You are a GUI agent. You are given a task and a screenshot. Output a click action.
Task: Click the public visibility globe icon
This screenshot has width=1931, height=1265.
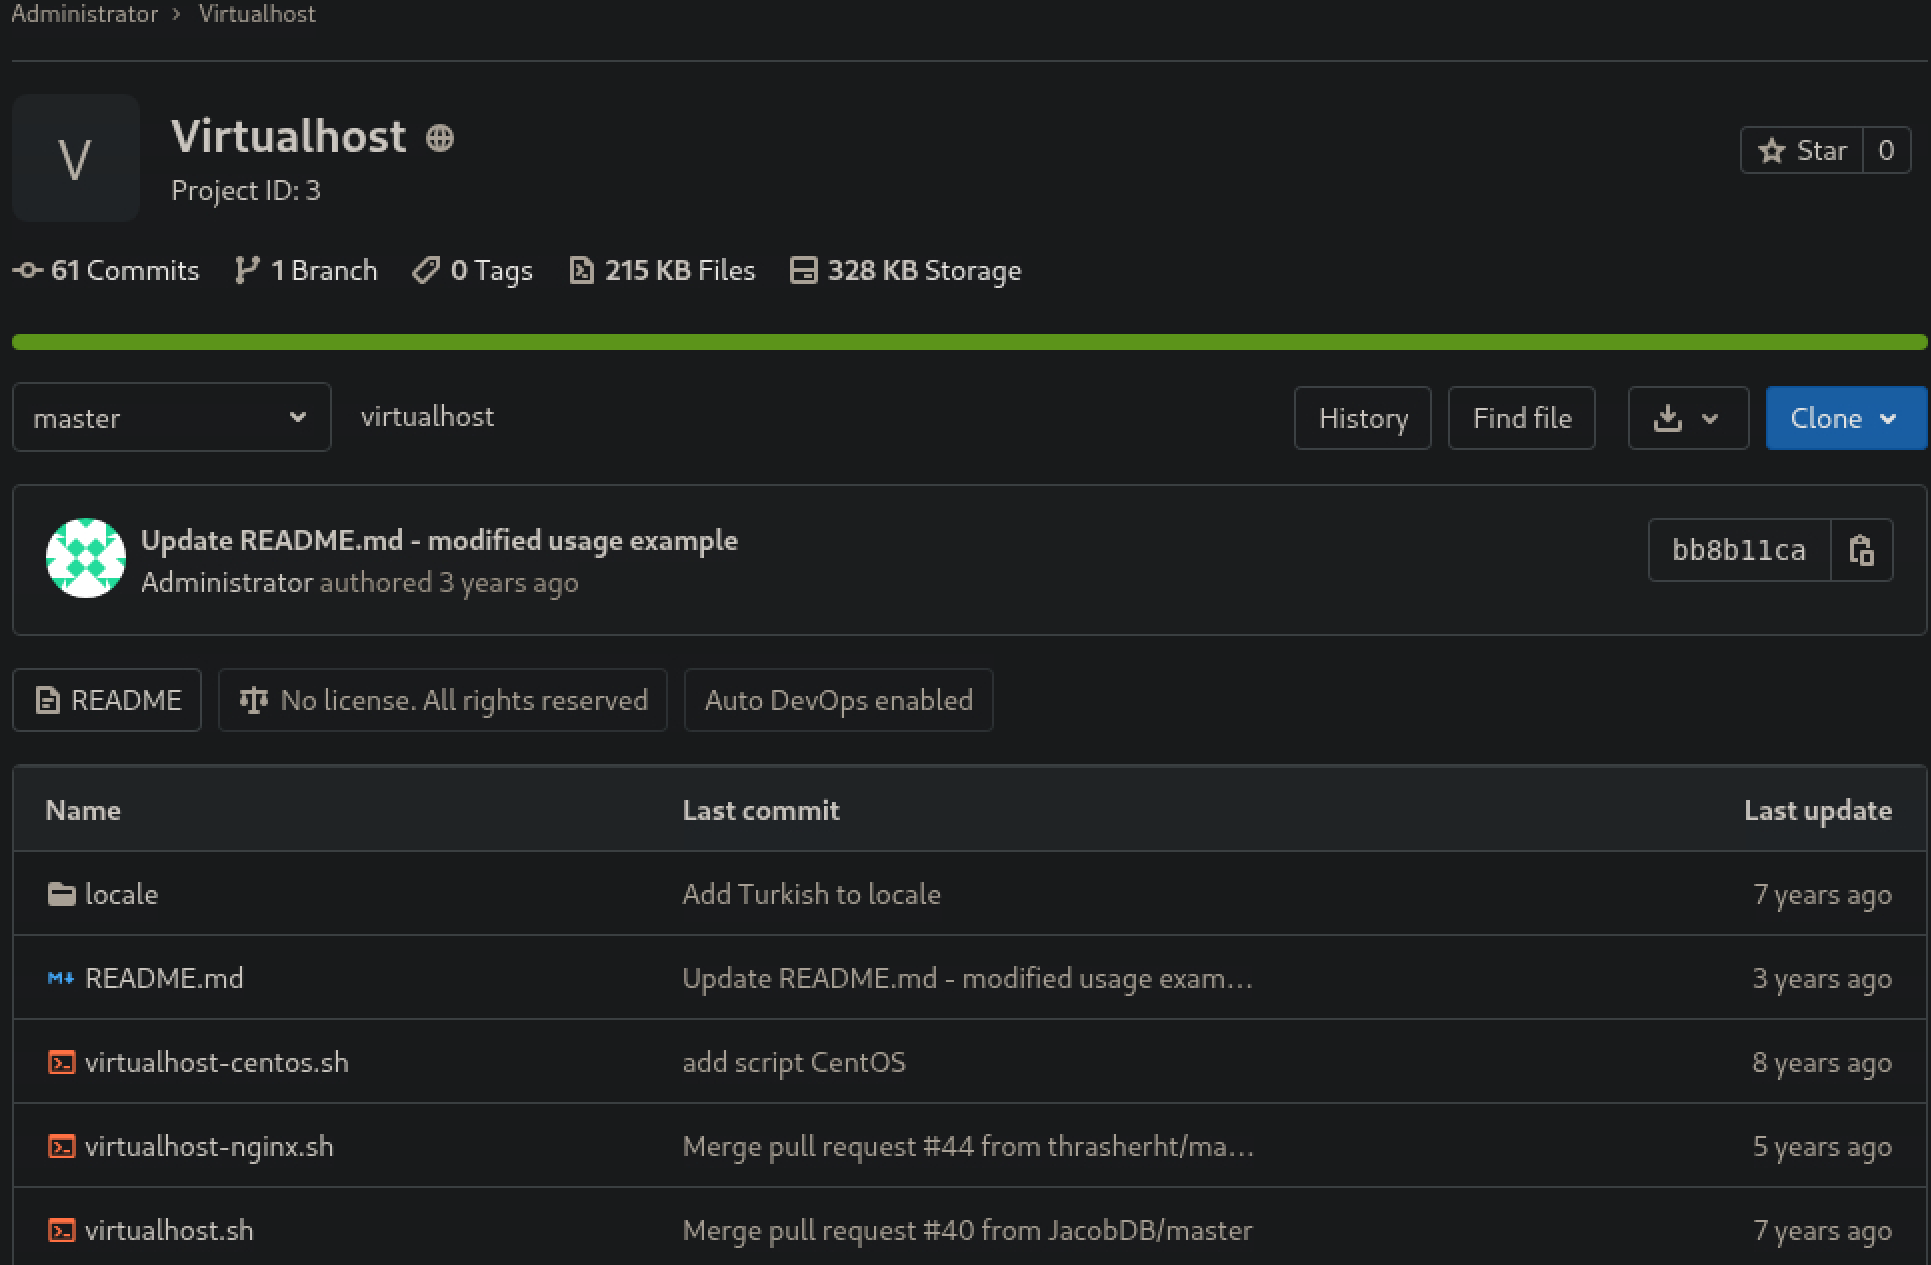pyautogui.click(x=440, y=137)
